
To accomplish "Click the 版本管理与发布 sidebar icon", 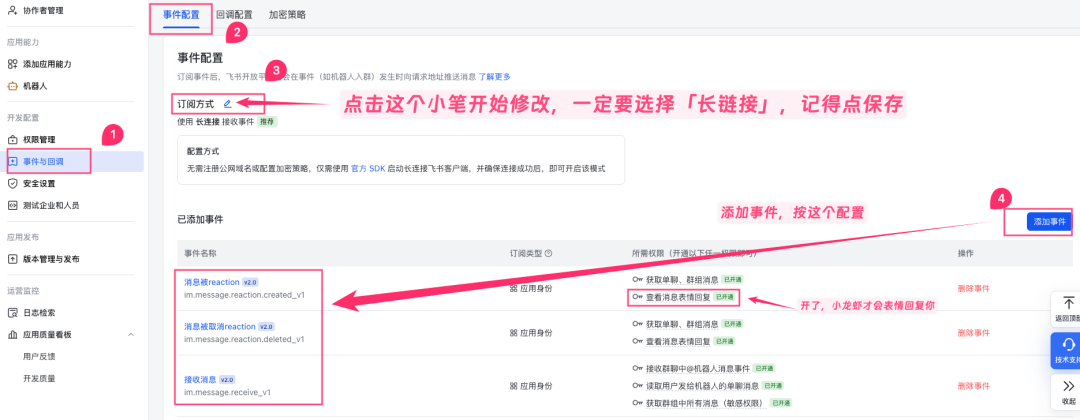I will (x=13, y=259).
